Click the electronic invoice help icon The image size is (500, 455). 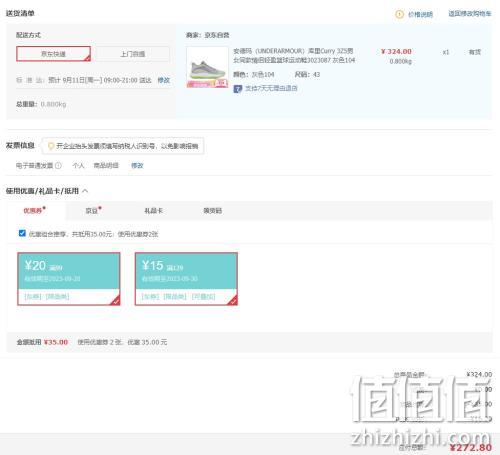pos(58,165)
